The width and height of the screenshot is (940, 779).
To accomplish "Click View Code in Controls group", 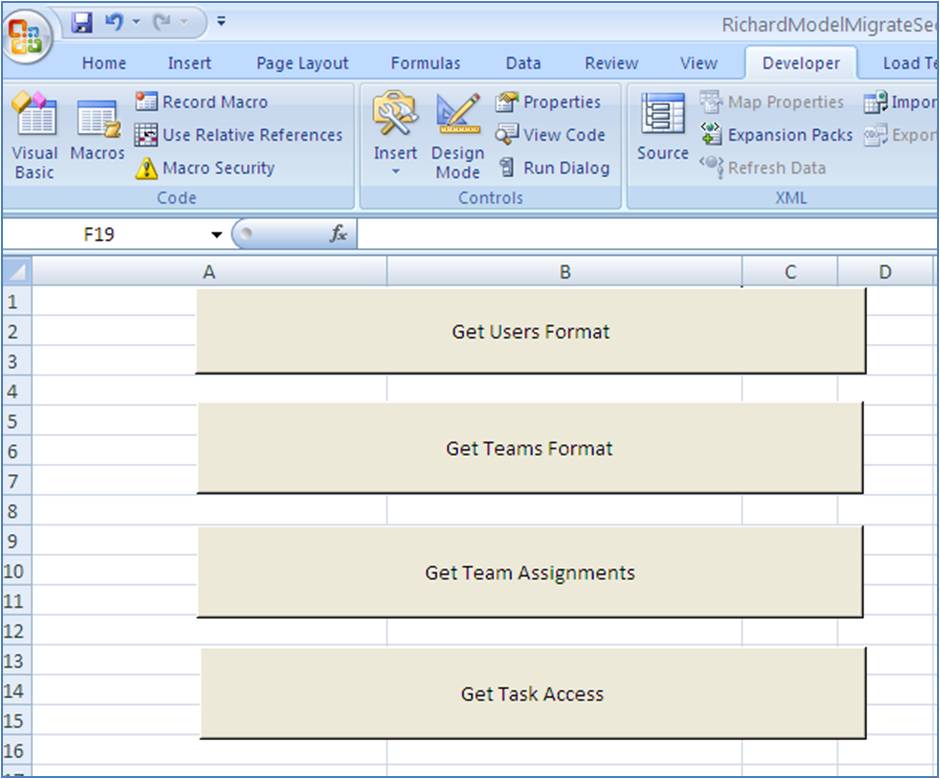I will click(550, 135).
